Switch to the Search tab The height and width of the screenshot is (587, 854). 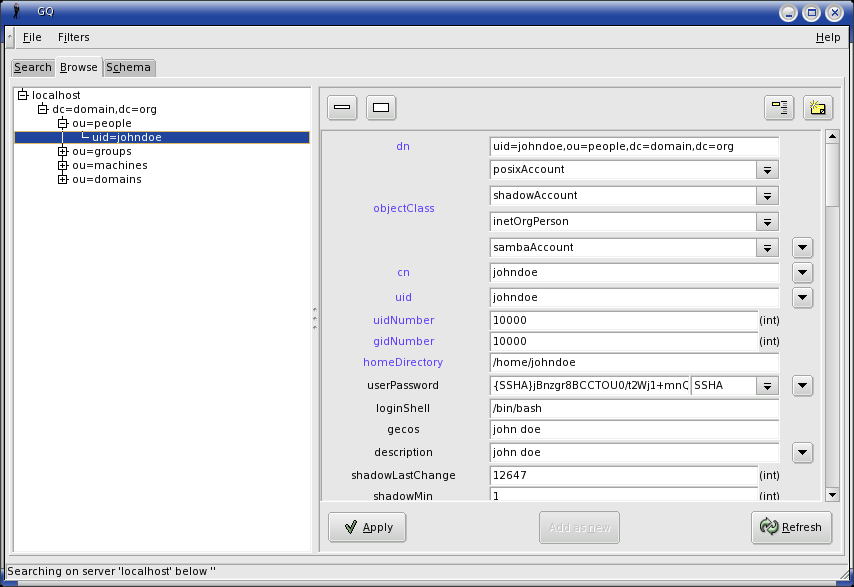33,68
